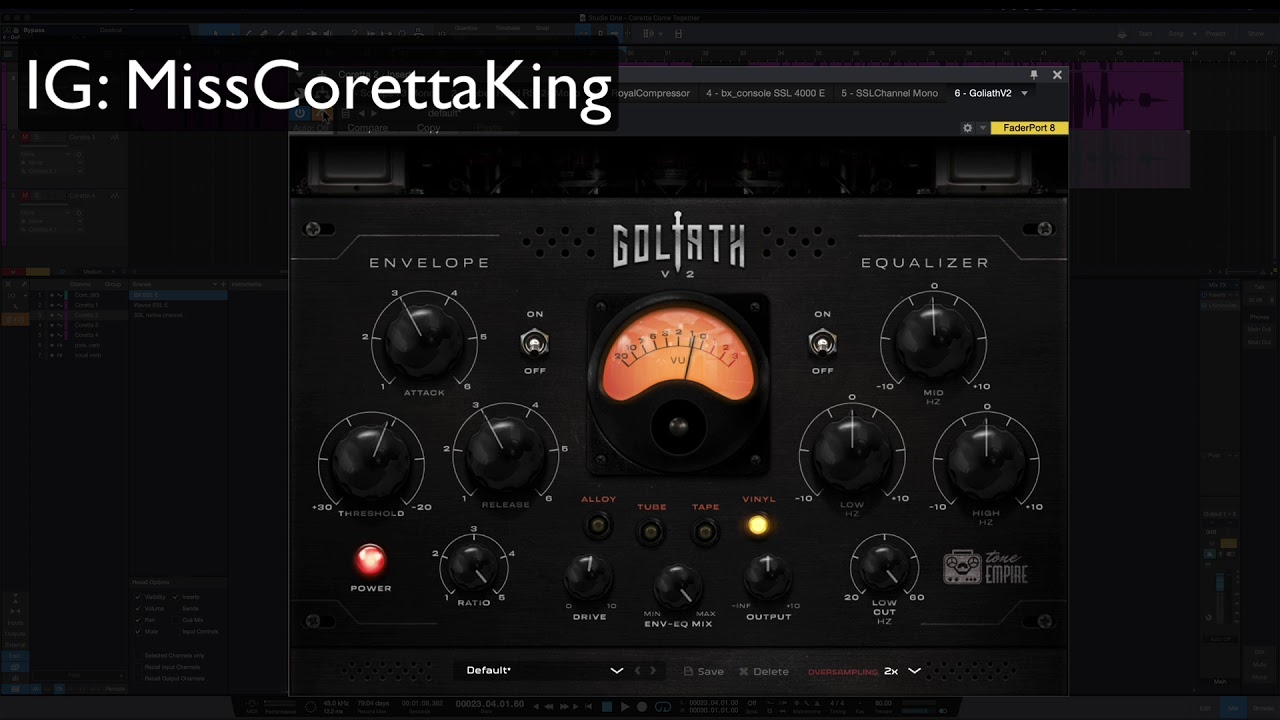Click the transport Stop button
The height and width of the screenshot is (720, 1280).
pos(606,707)
